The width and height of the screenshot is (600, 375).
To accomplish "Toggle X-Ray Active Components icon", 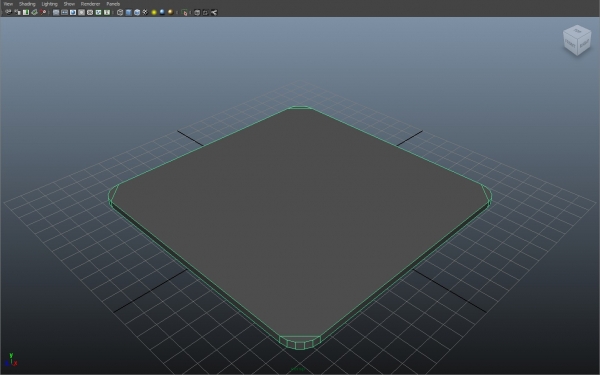I will 205,12.
